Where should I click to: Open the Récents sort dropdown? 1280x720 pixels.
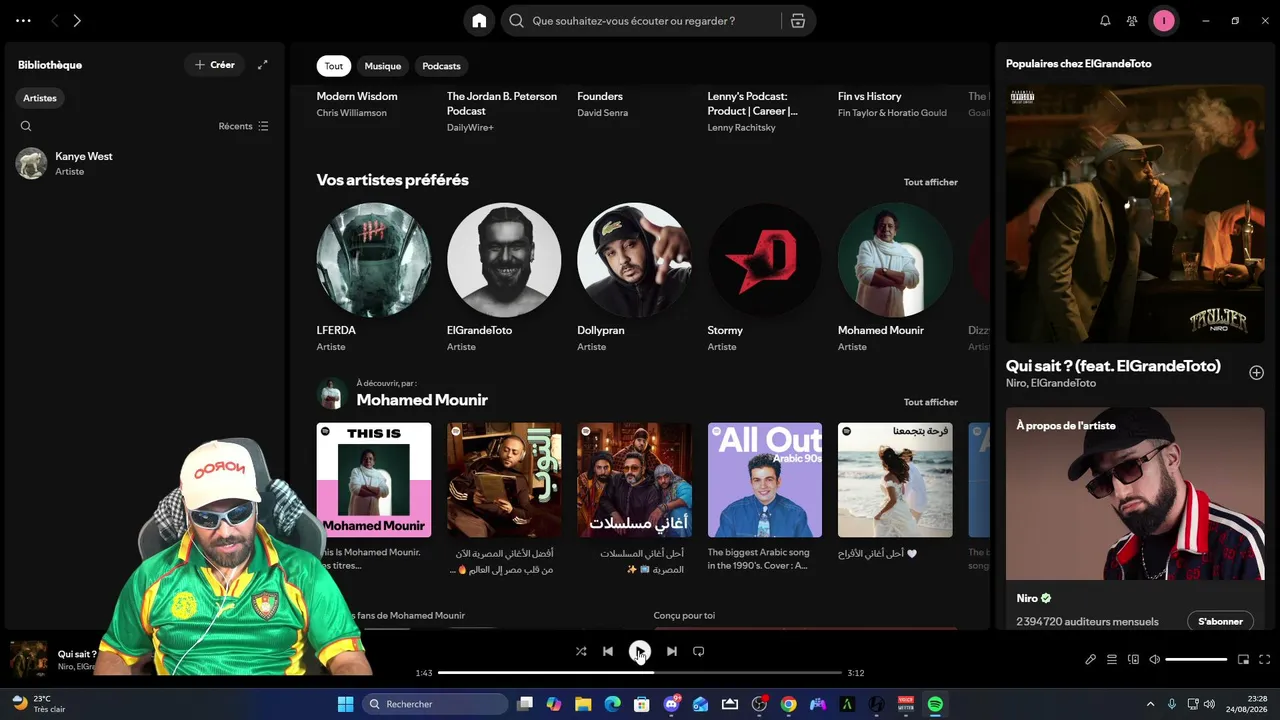tap(244, 126)
